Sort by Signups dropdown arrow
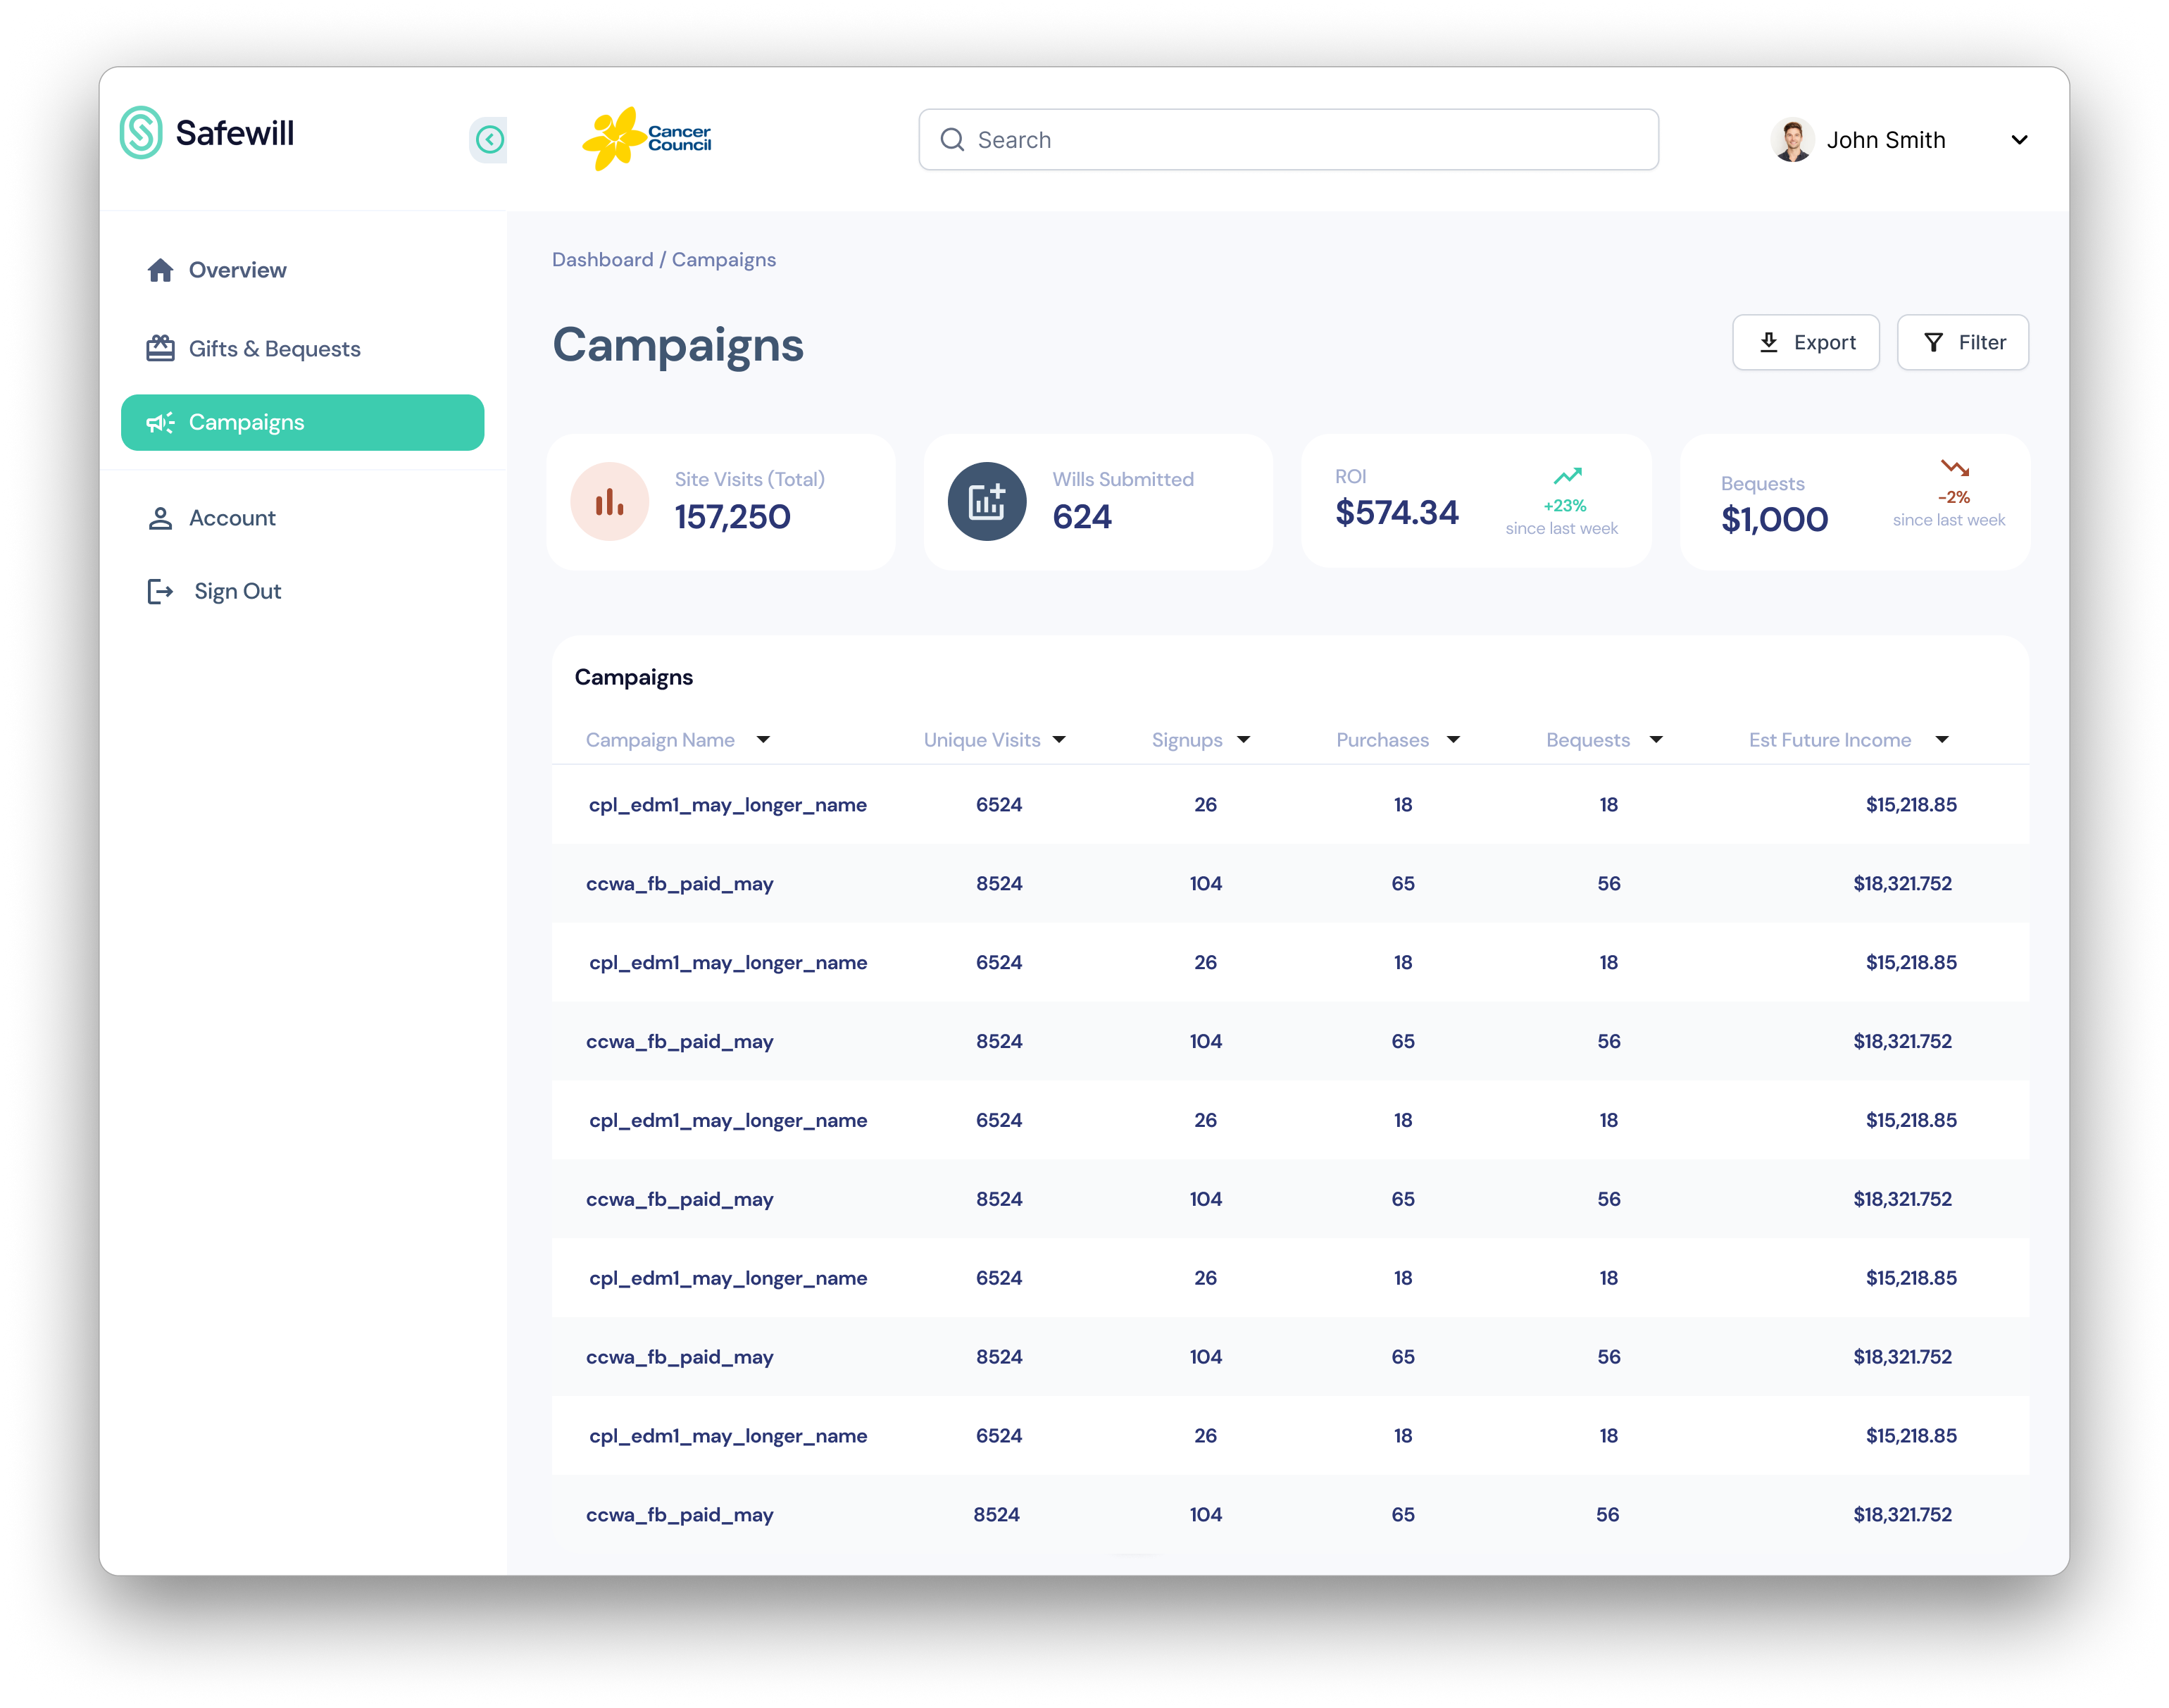The height and width of the screenshot is (1708, 2169). (x=1243, y=739)
